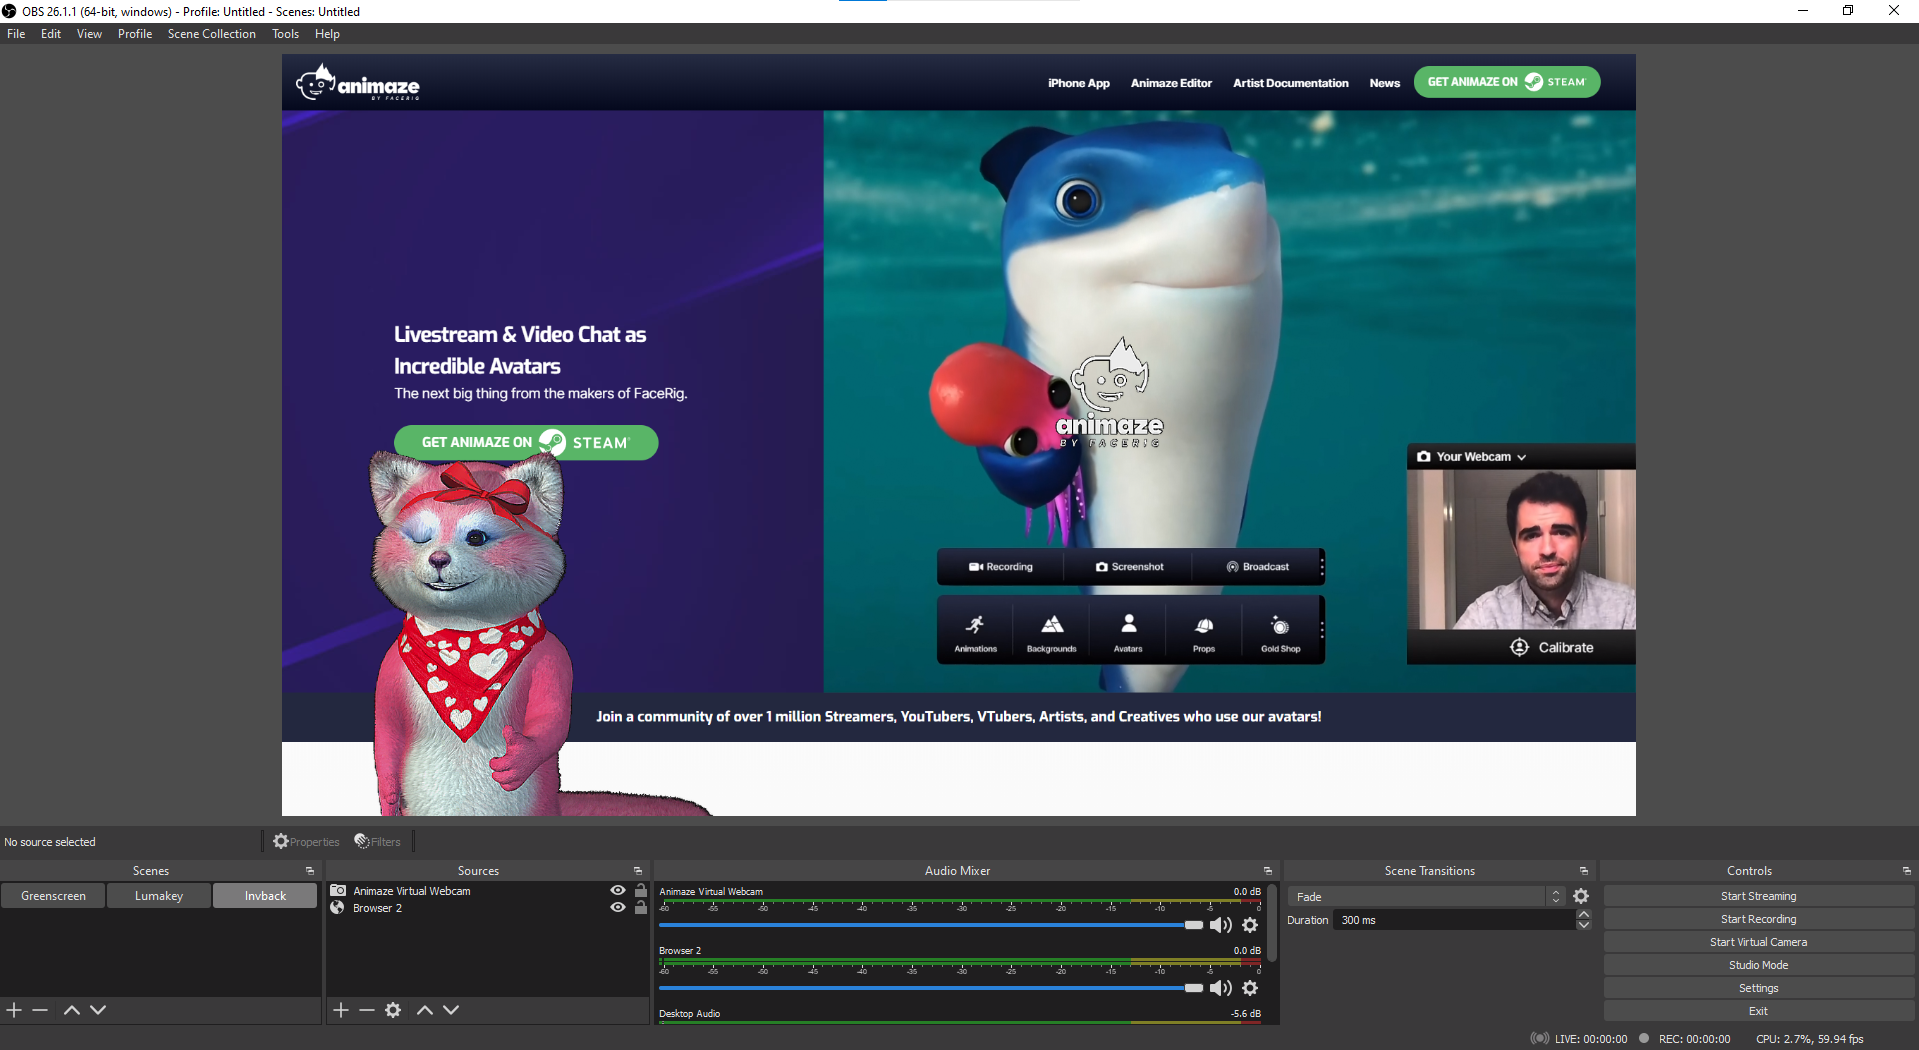This screenshot has width=1919, height=1050.
Task: Open source Properties in the source toolbar
Action: coord(306,842)
